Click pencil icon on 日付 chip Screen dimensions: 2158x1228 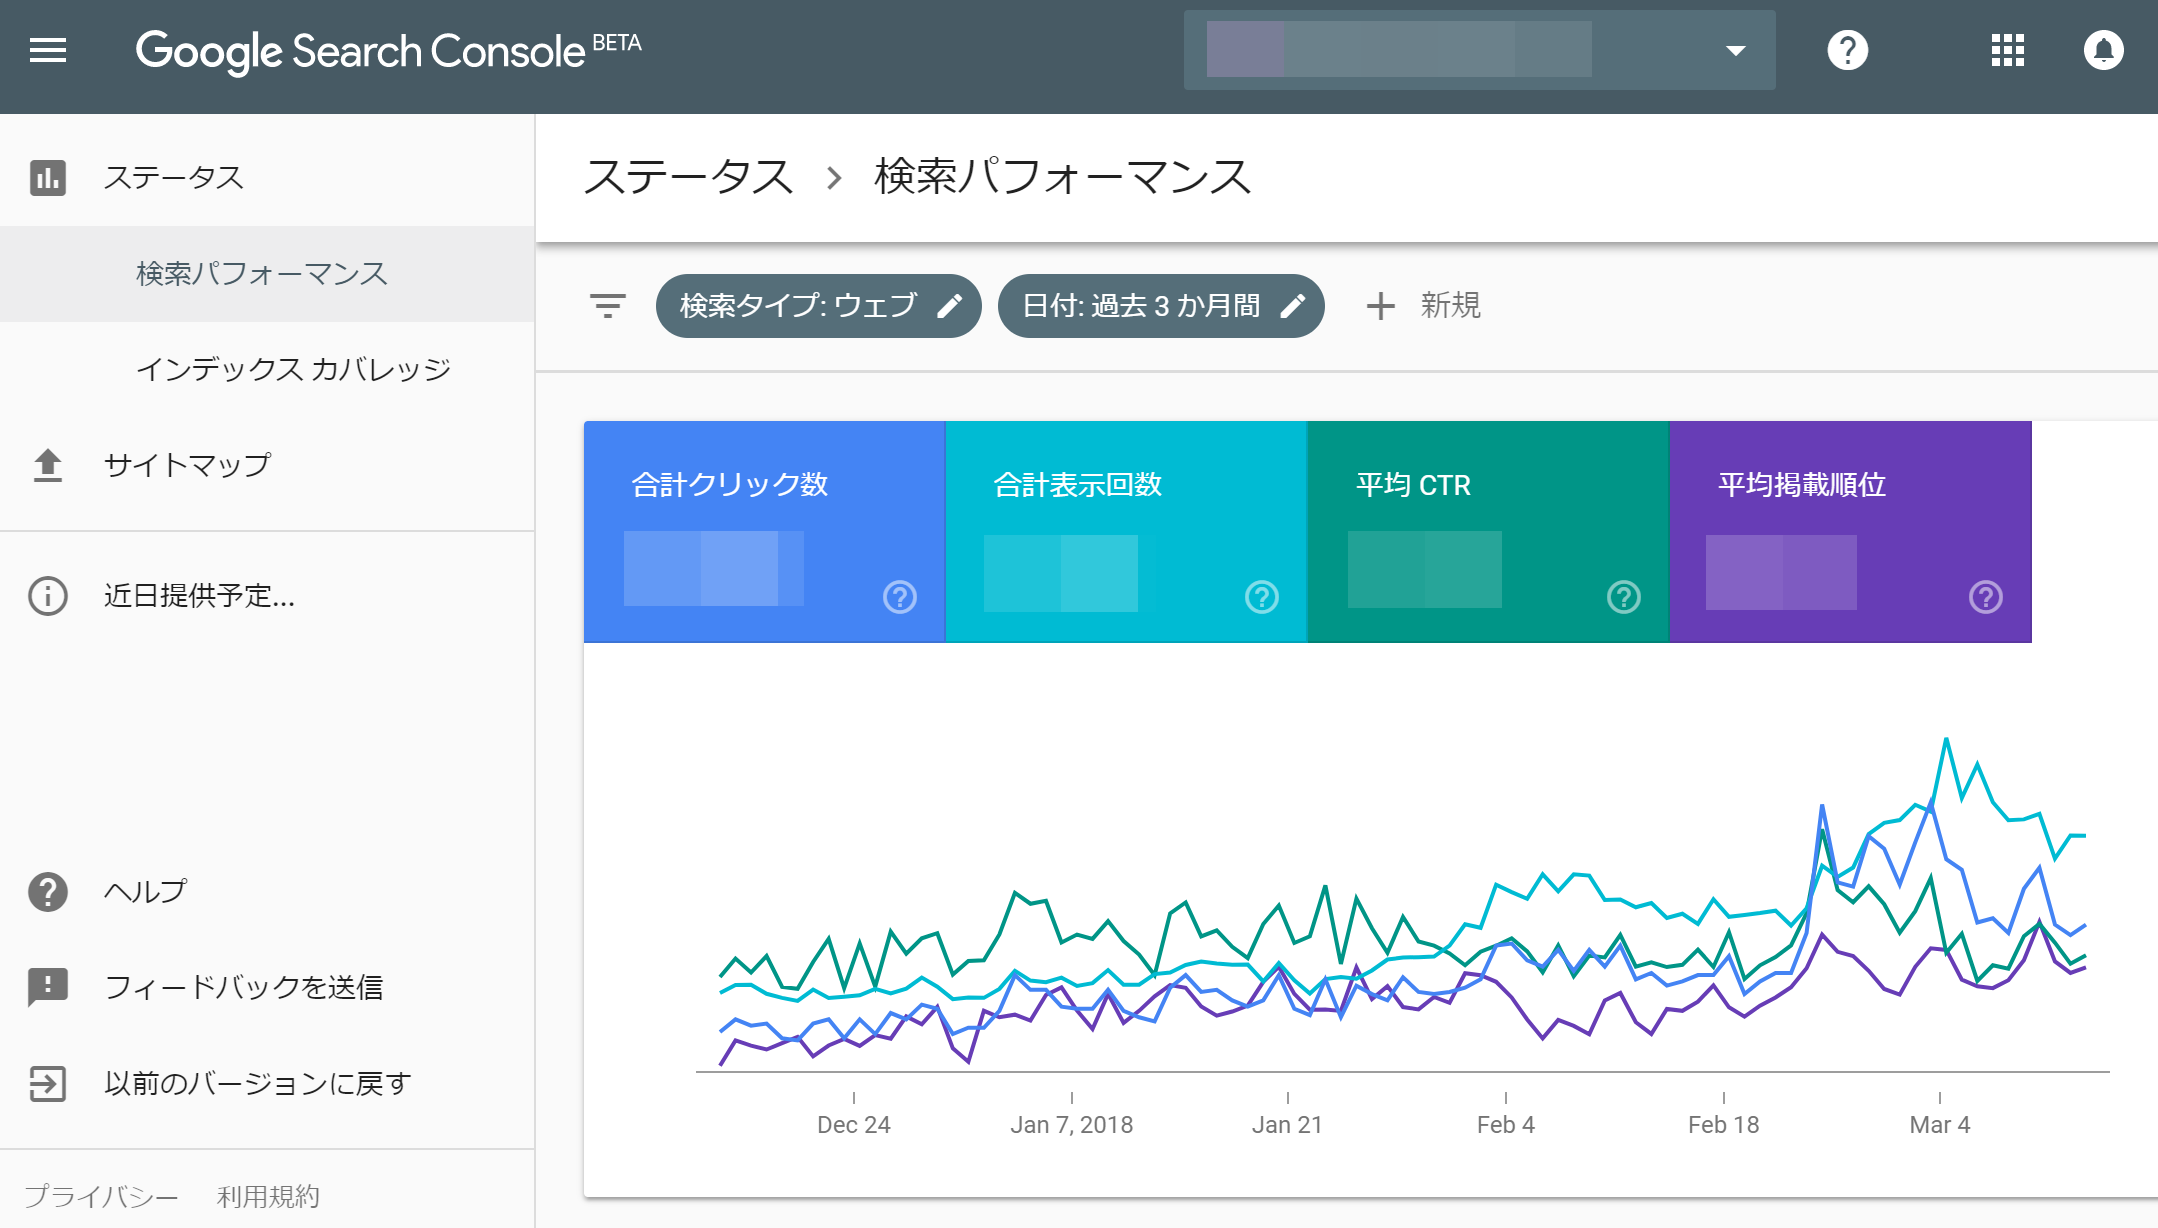point(1293,306)
